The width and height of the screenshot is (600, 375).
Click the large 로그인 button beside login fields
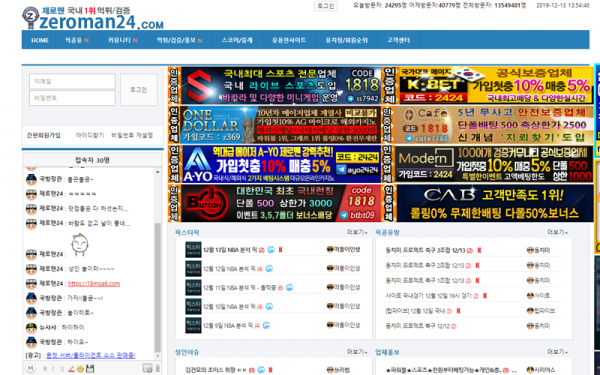(139, 90)
